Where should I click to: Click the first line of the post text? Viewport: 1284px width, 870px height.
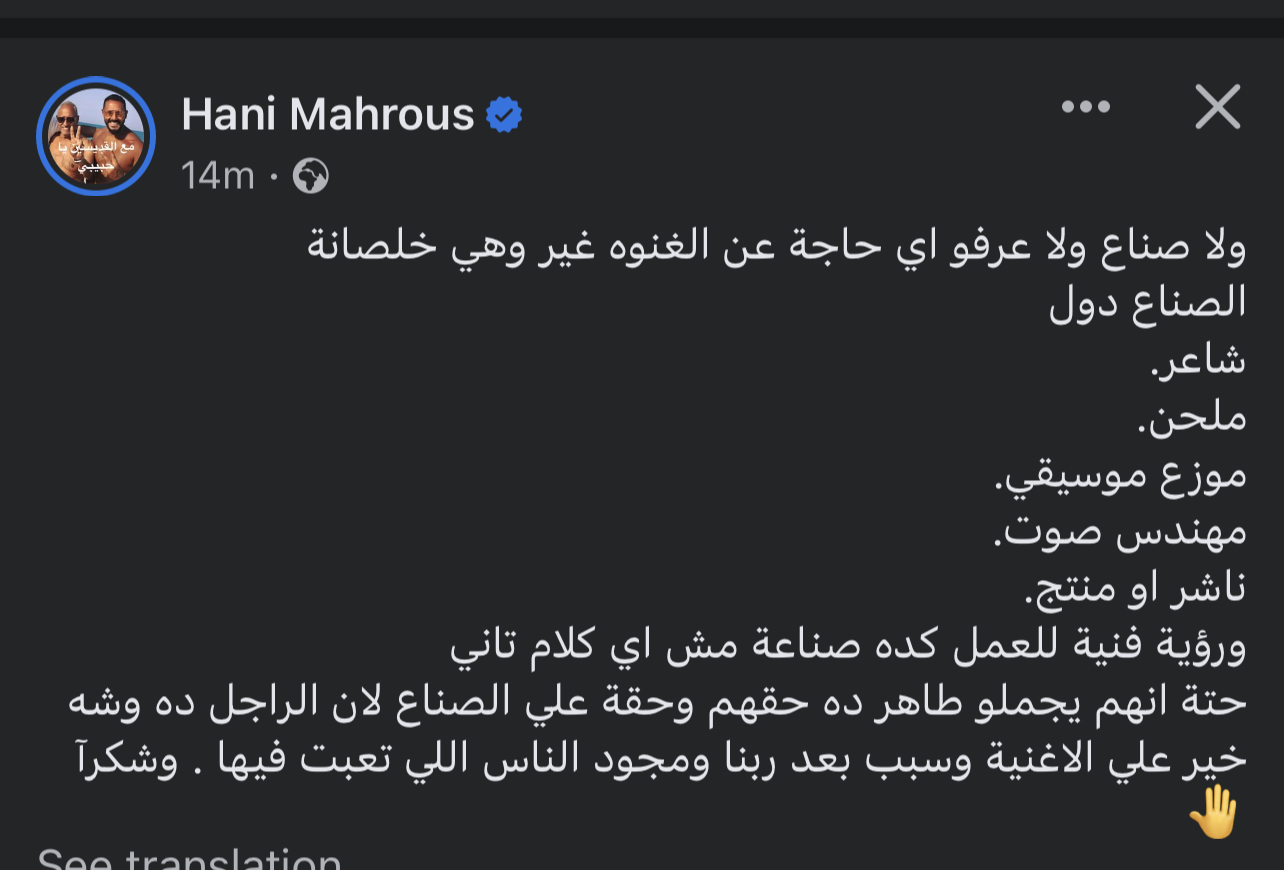pos(776,247)
